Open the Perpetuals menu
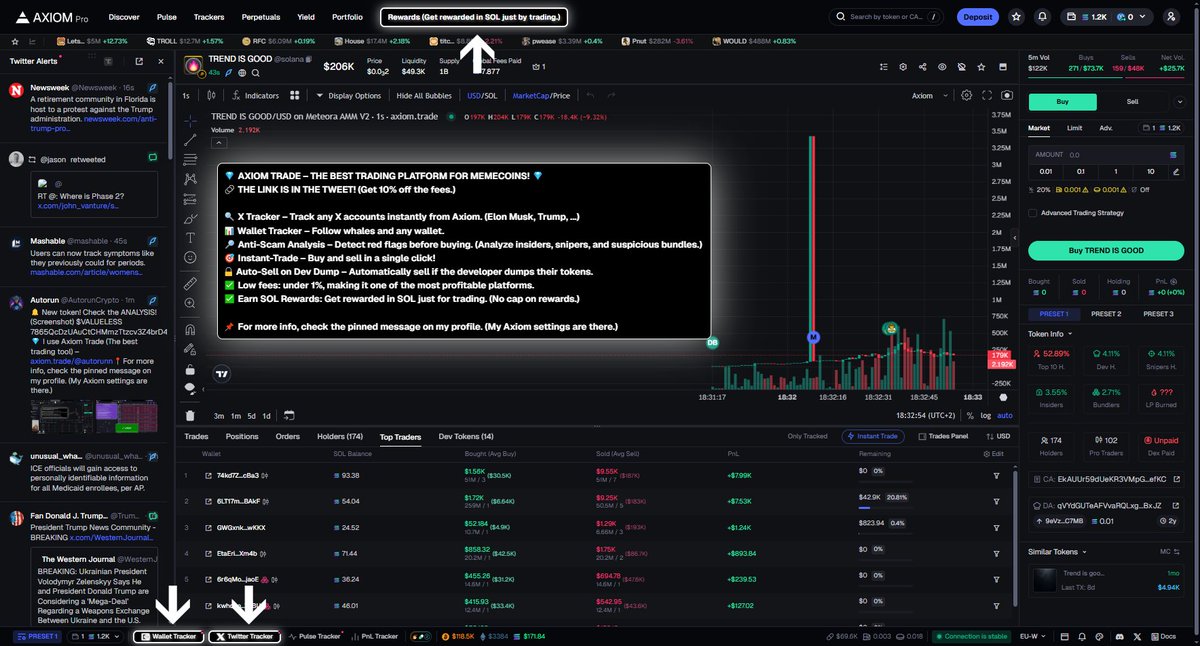Viewport: 1200px width, 646px height. pyautogui.click(x=260, y=17)
